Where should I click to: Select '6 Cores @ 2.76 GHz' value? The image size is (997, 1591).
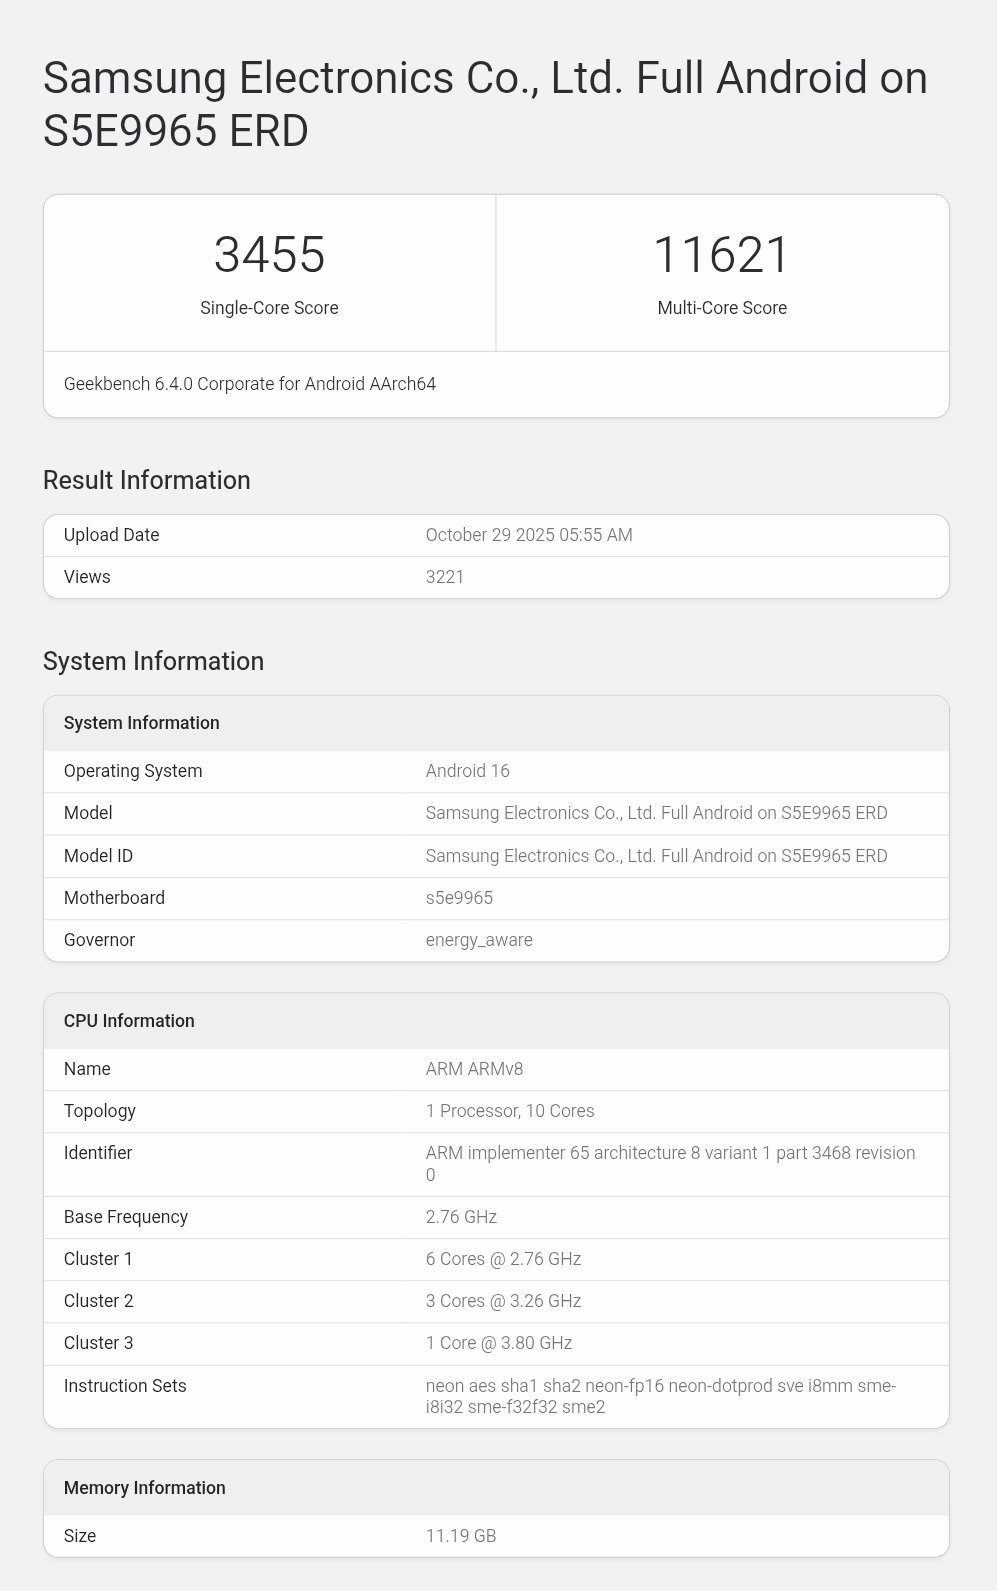(x=504, y=1259)
